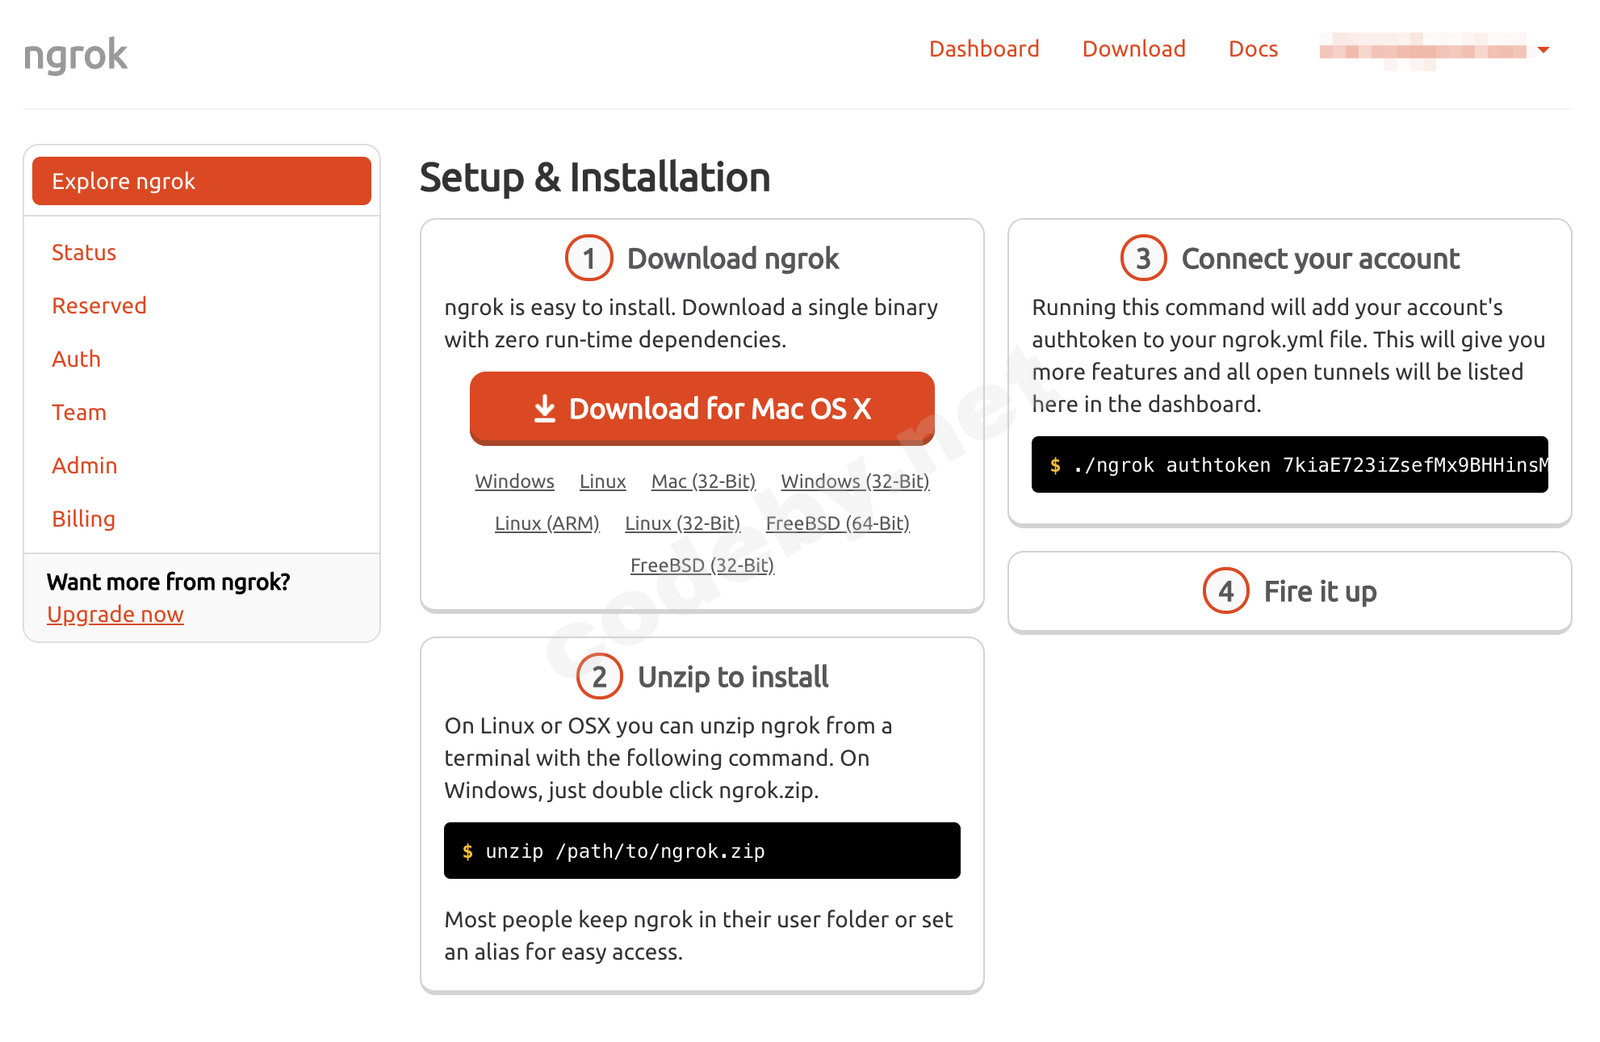Select Explore ngrok in sidebar
This screenshot has height=1042, width=1600.
201,181
